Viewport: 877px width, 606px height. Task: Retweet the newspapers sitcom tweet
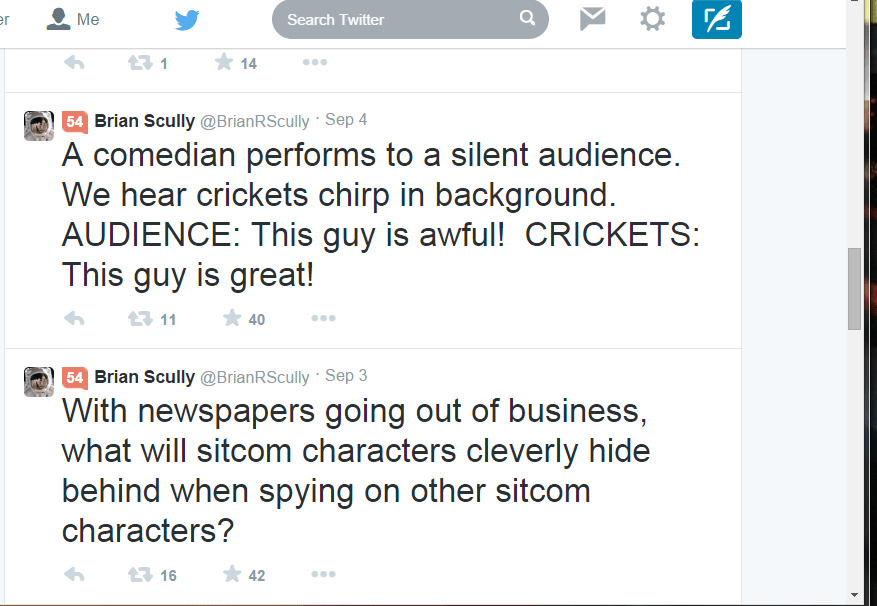pos(140,575)
